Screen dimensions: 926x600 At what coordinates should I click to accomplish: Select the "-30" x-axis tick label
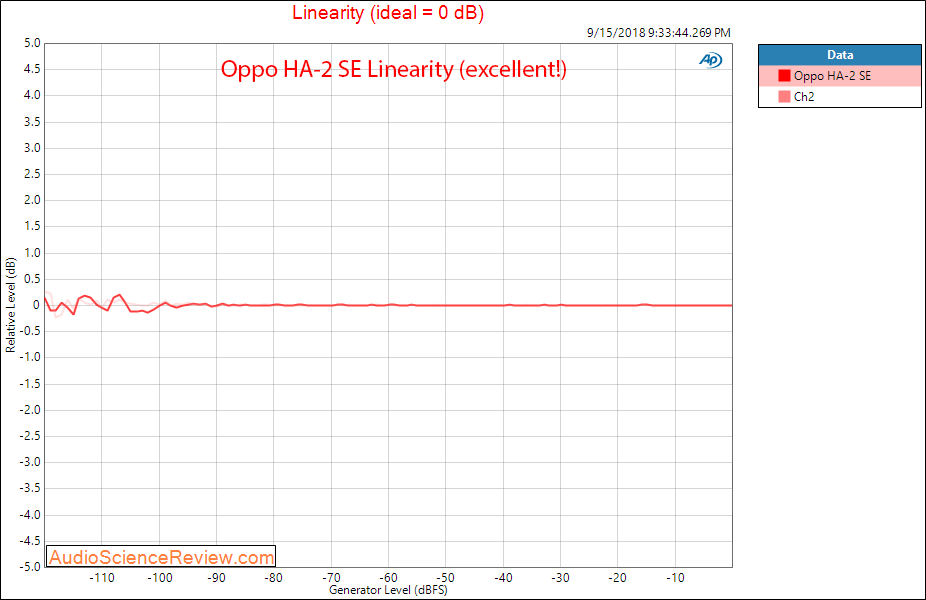point(560,578)
